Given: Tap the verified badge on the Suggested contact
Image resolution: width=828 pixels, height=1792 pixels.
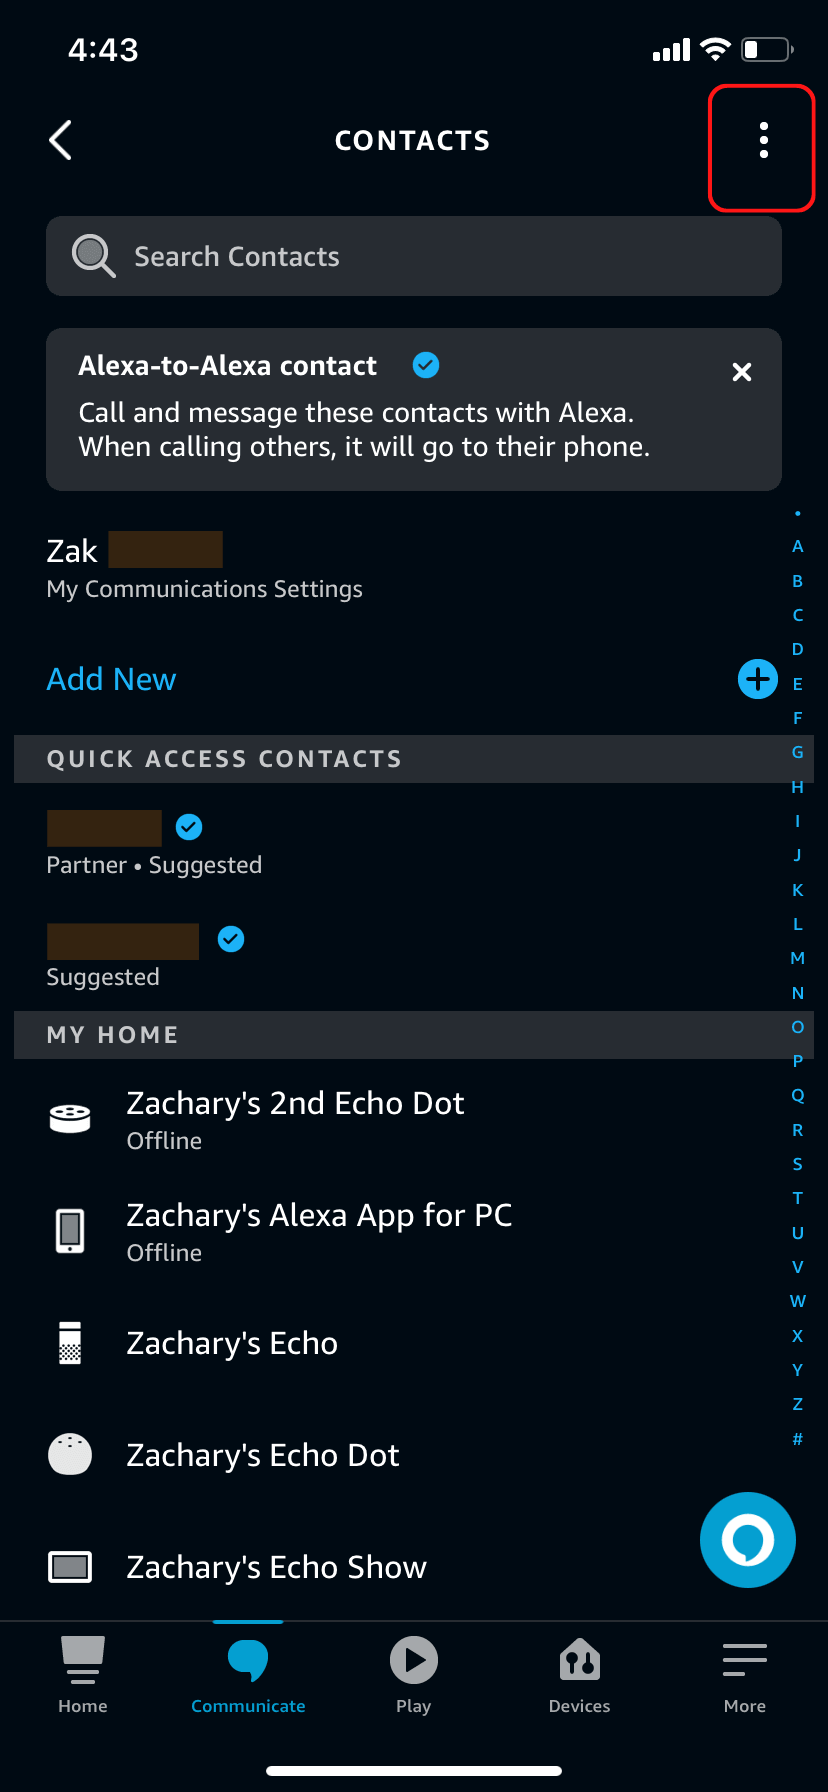Looking at the screenshot, I should click(x=231, y=939).
